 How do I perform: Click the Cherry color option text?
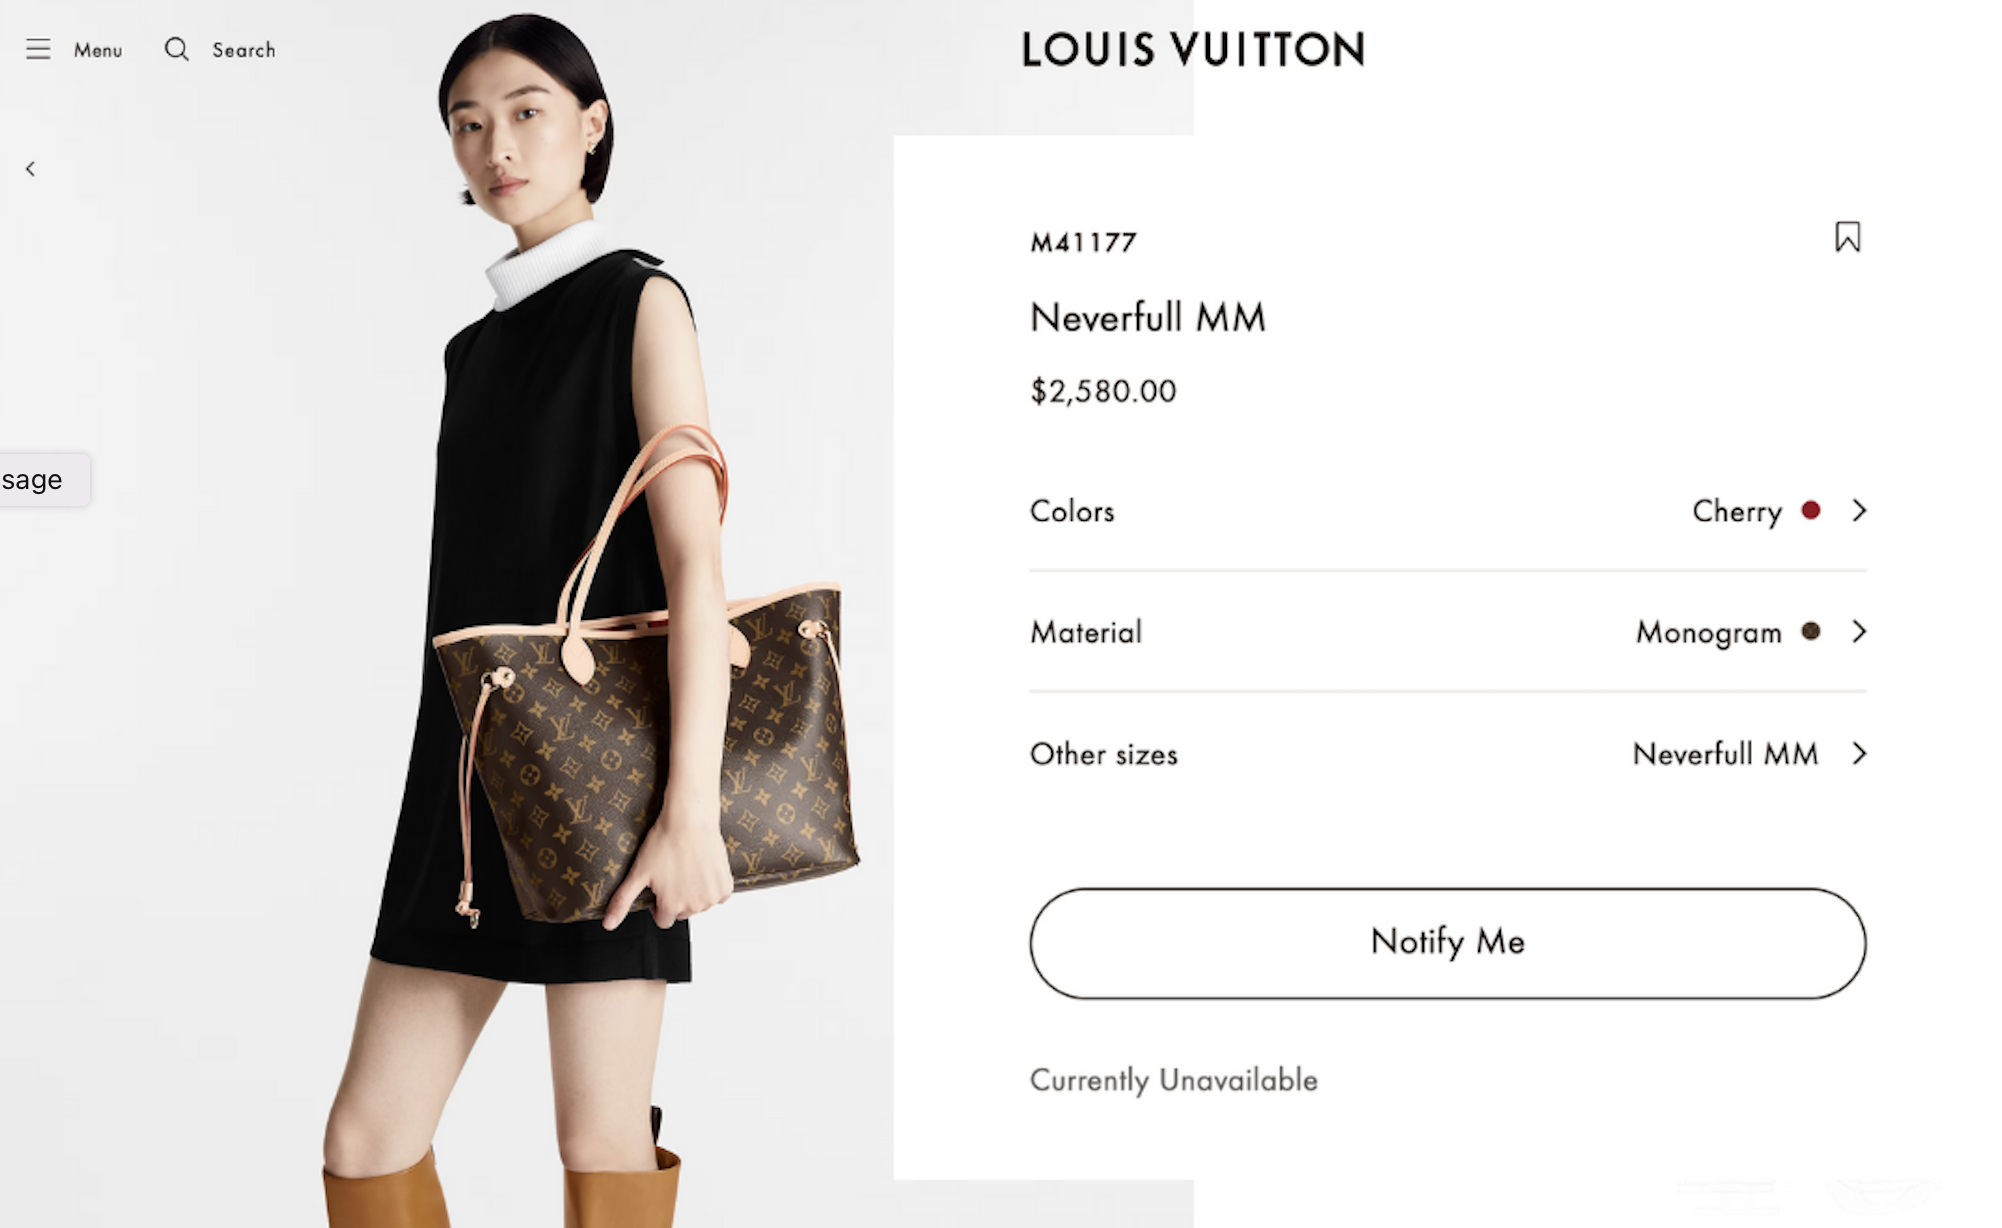coord(1737,511)
